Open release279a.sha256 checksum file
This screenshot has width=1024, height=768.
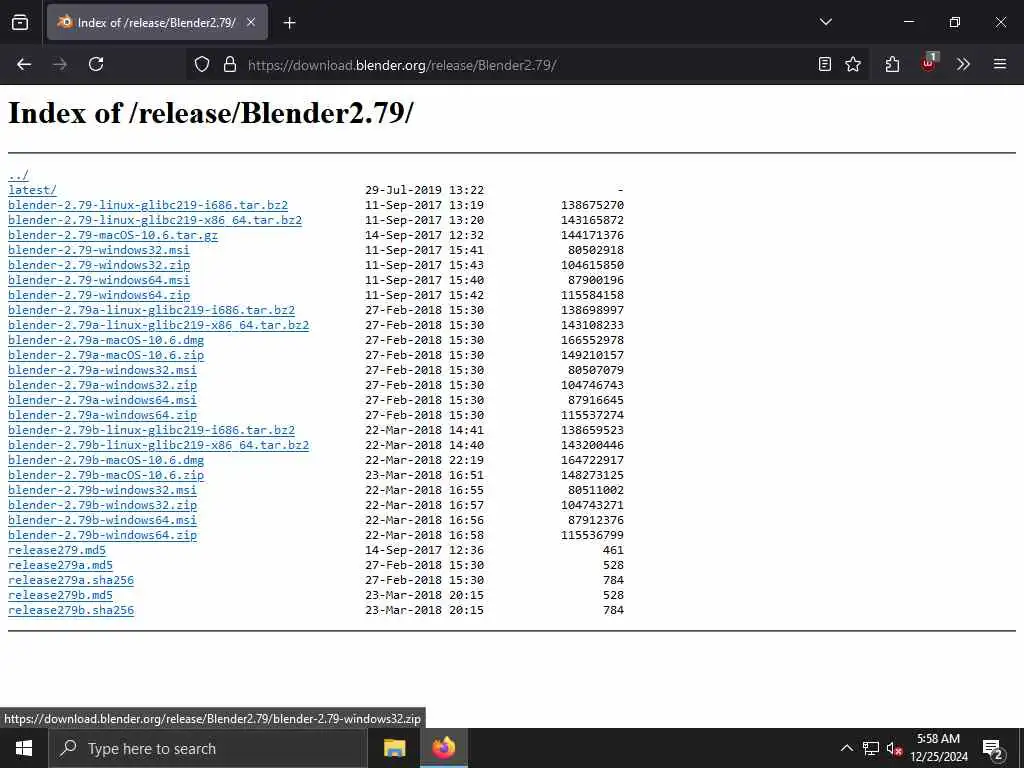click(x=71, y=581)
